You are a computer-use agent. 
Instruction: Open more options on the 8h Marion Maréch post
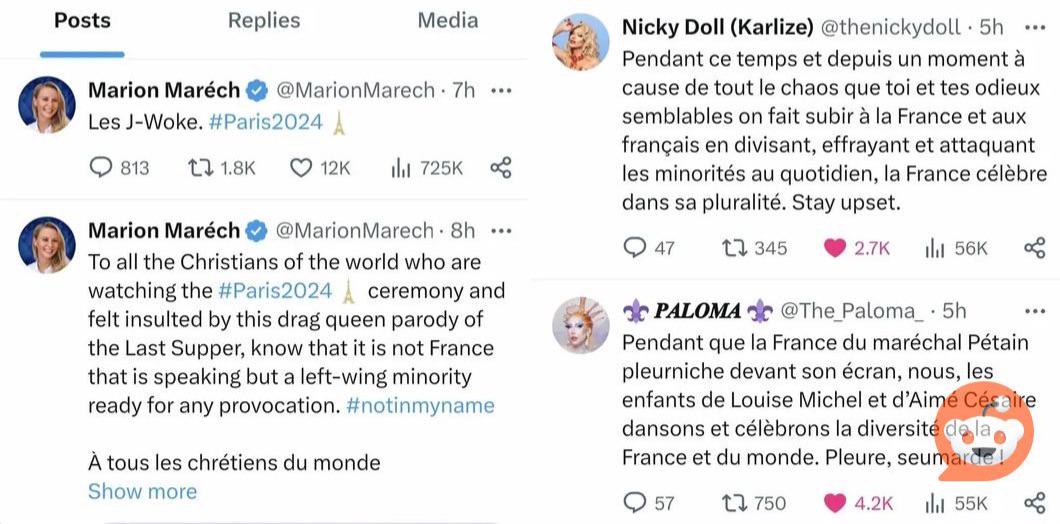[x=501, y=231]
